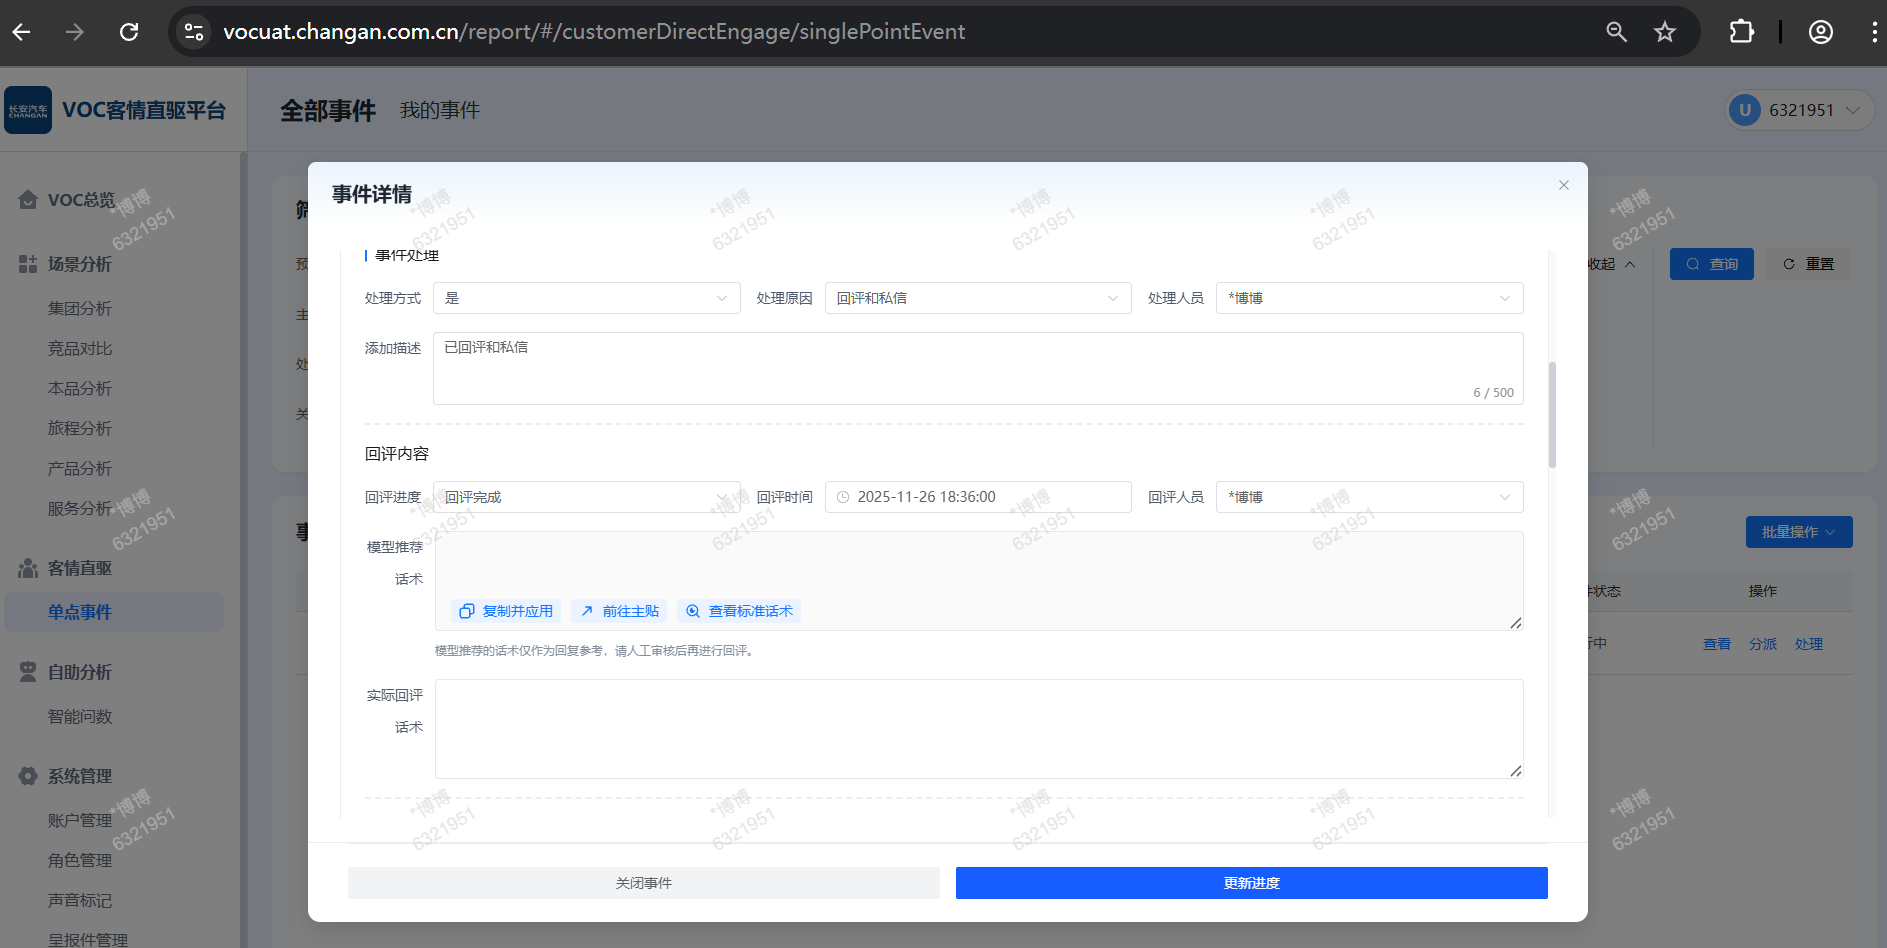Click the blue 更新进度 button
The width and height of the screenshot is (1887, 948).
click(x=1251, y=883)
